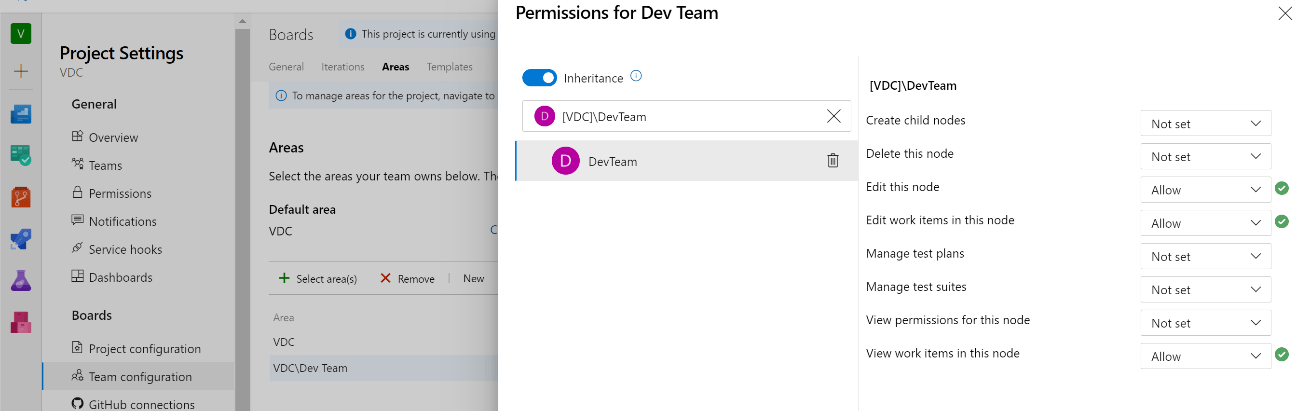Image resolution: width=1310 pixels, height=411 pixels.
Task: Delete DevTeam using the trash icon
Action: coord(833,161)
